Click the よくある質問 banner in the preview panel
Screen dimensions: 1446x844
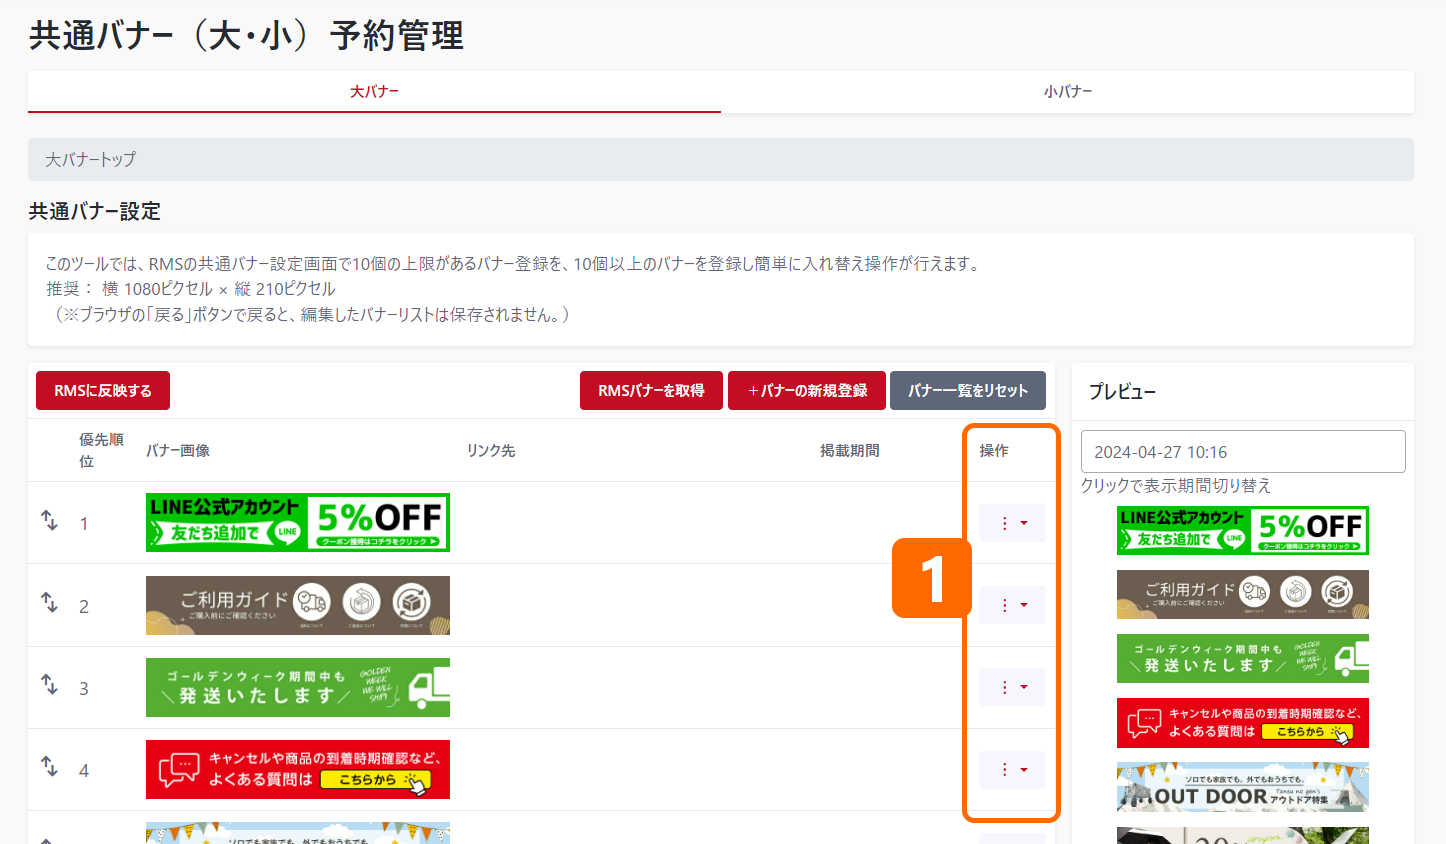pyautogui.click(x=1243, y=723)
